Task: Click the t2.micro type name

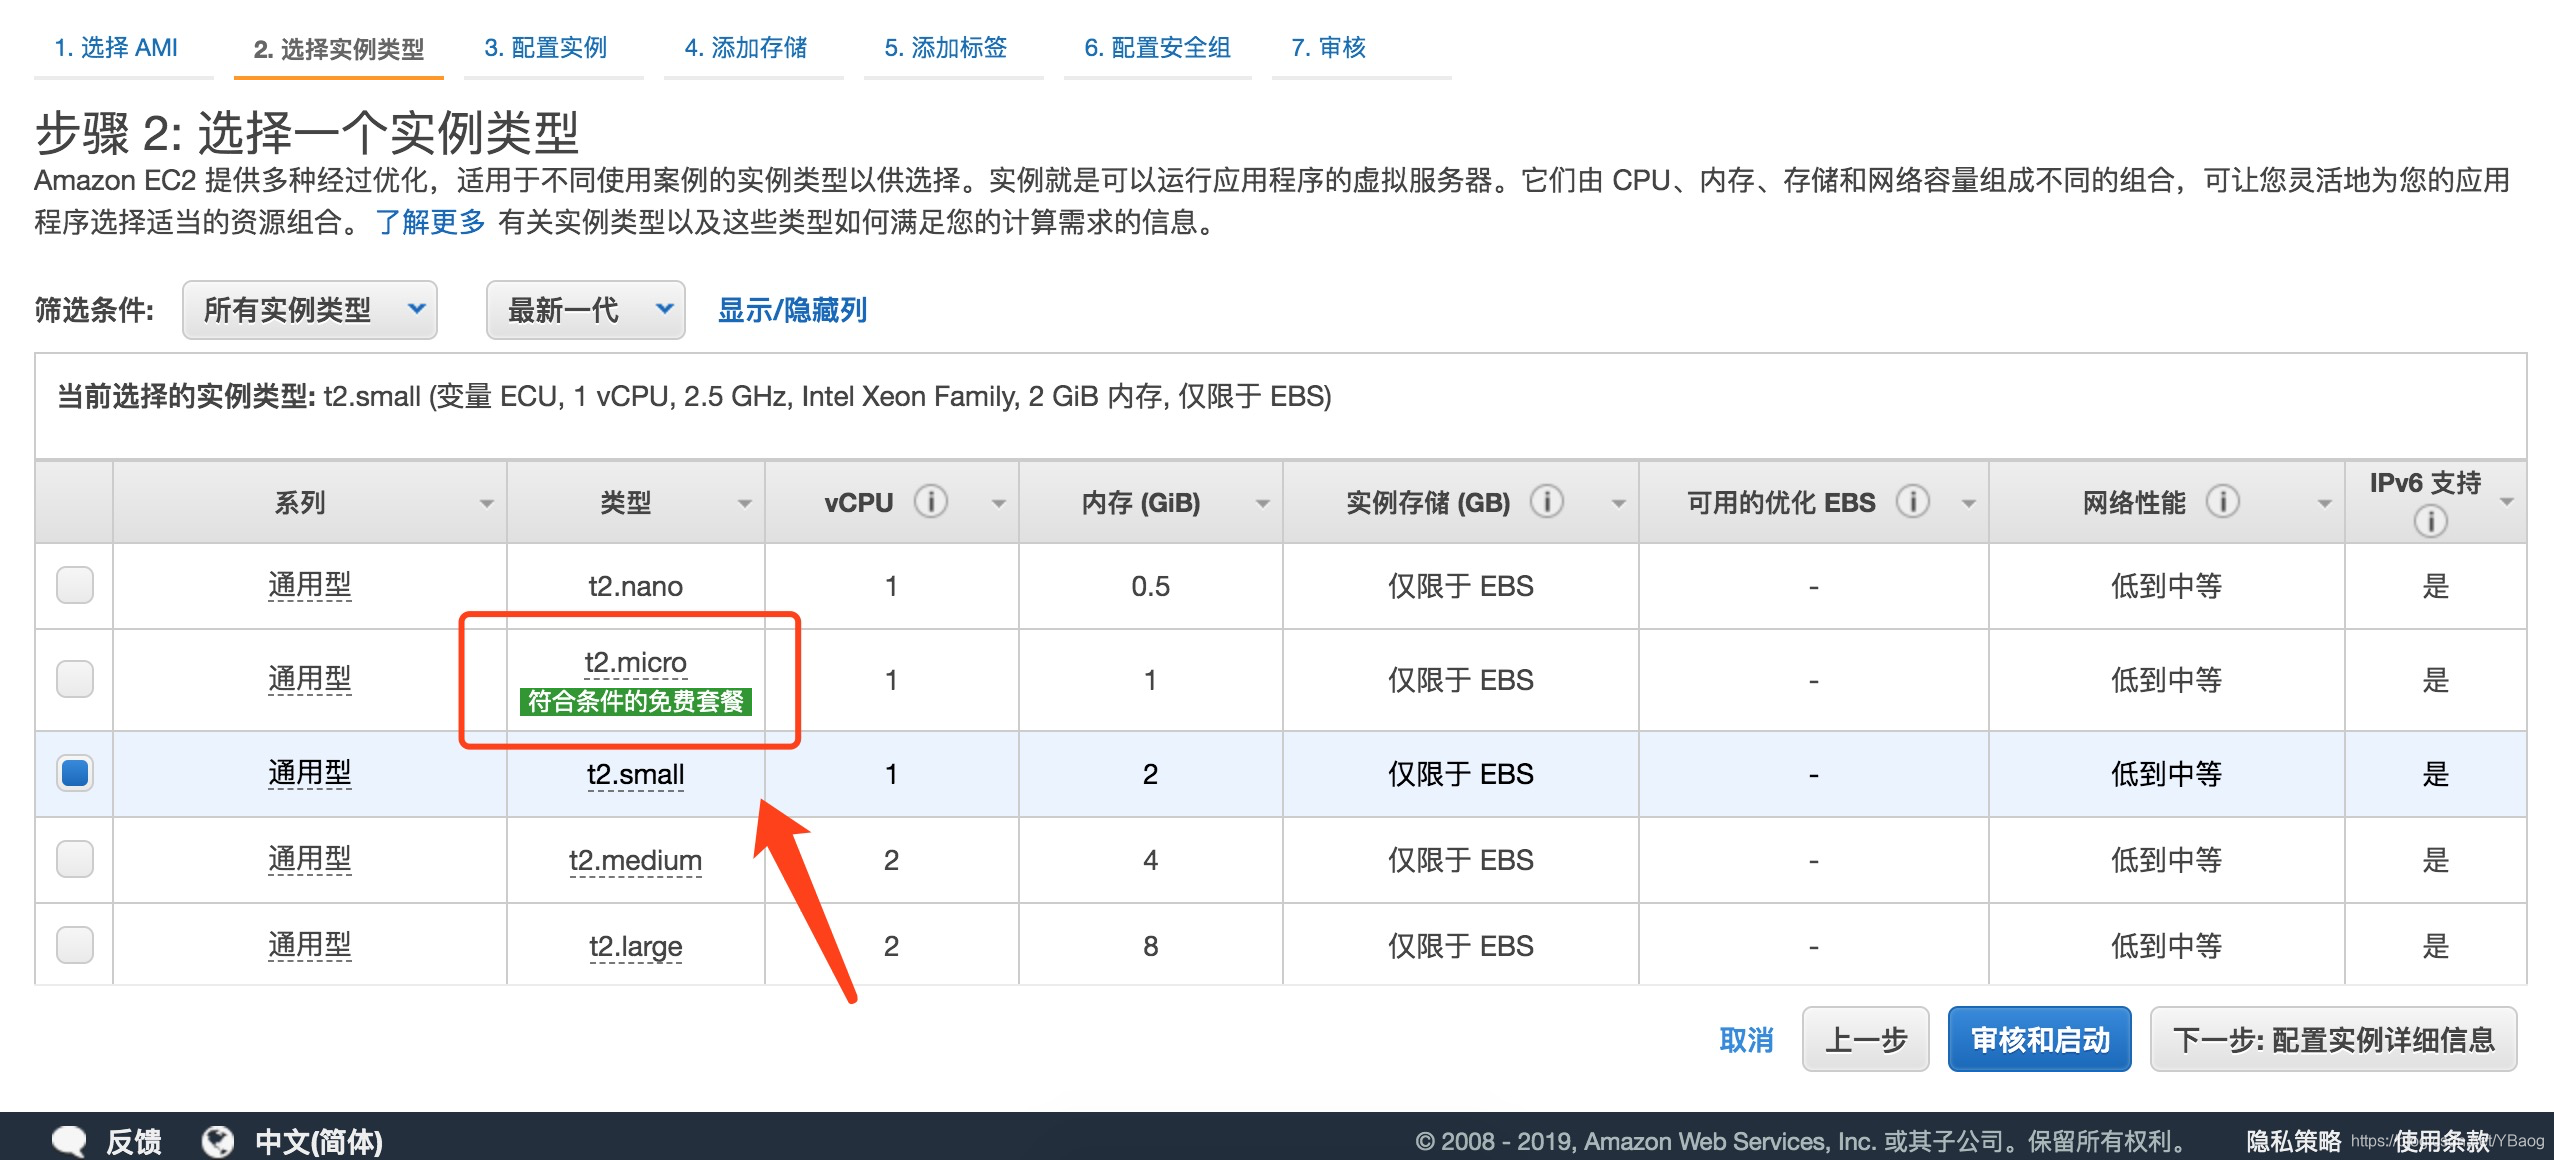Action: pos(636,662)
